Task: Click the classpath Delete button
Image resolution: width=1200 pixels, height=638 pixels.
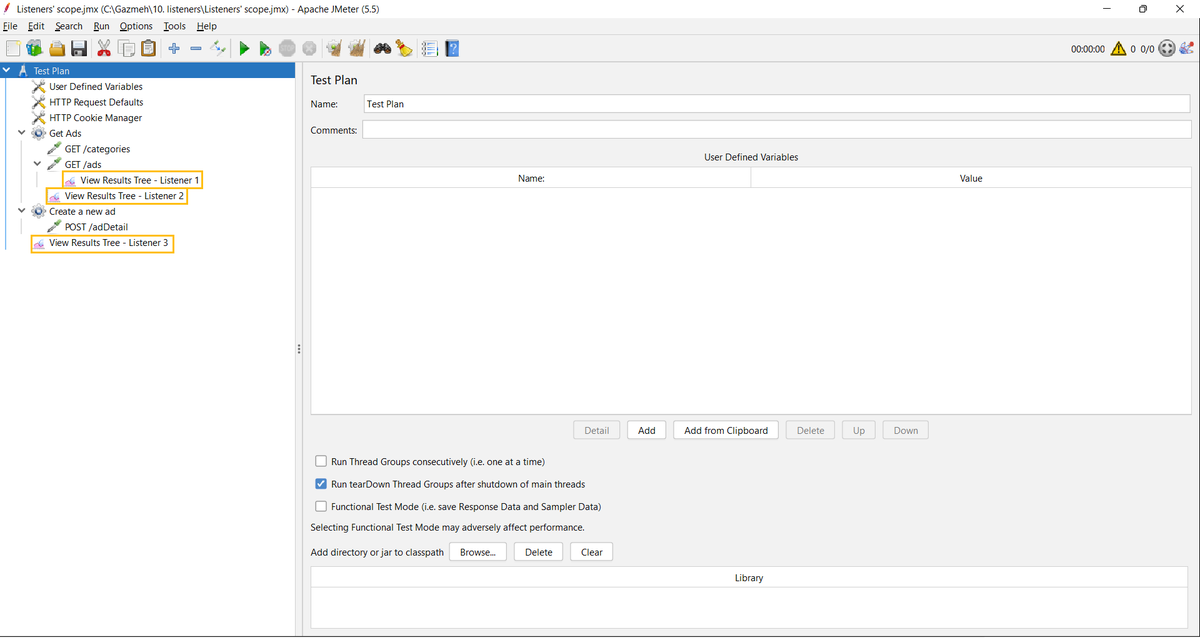Action: point(539,552)
